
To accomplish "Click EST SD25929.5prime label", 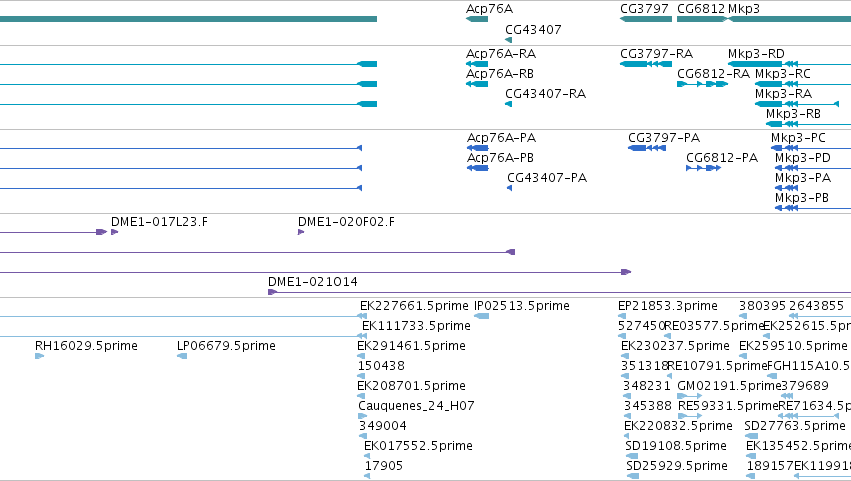I will [x=677, y=467].
